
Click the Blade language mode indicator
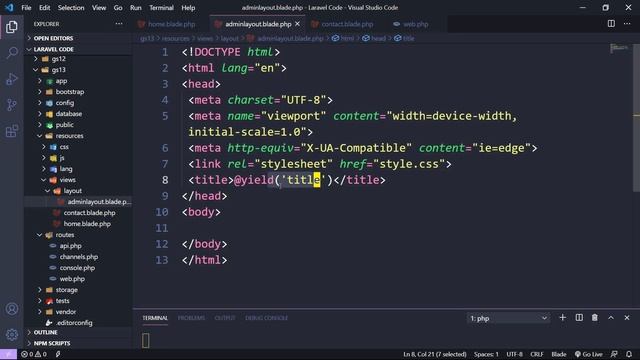coord(559,354)
